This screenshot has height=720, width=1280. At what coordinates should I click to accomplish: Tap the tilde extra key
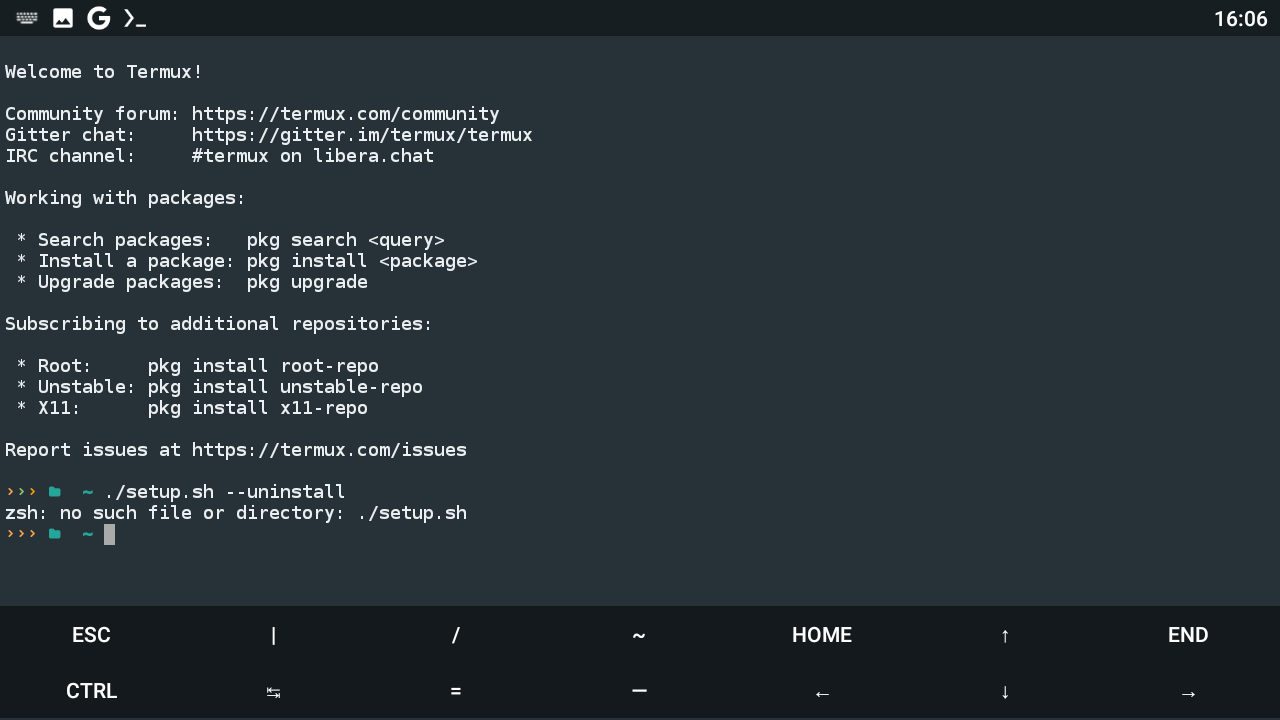click(x=639, y=635)
